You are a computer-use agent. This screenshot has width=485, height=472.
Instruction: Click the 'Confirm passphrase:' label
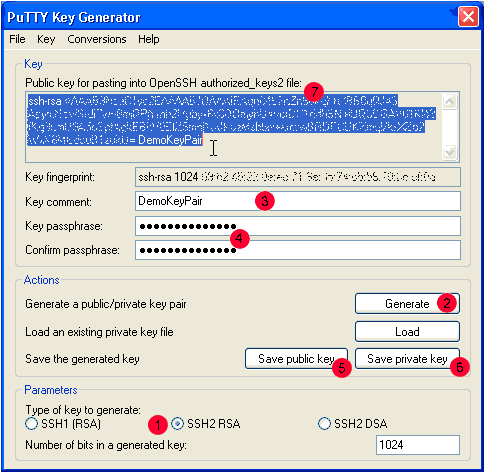pyautogui.click(x=72, y=250)
